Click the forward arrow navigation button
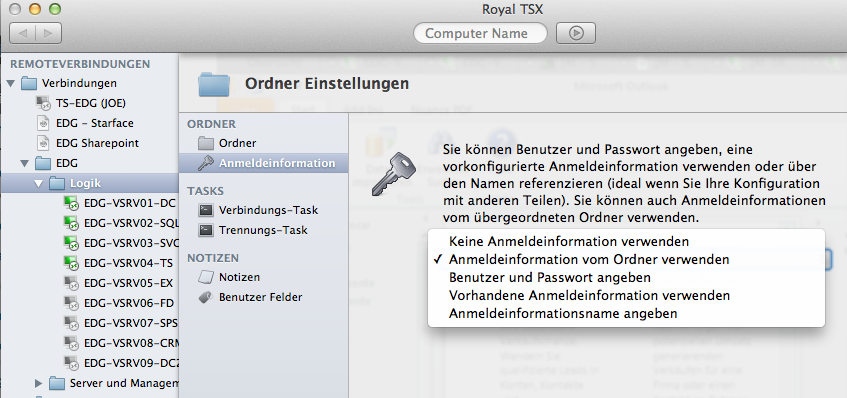The height and width of the screenshot is (398, 847). click(48, 33)
